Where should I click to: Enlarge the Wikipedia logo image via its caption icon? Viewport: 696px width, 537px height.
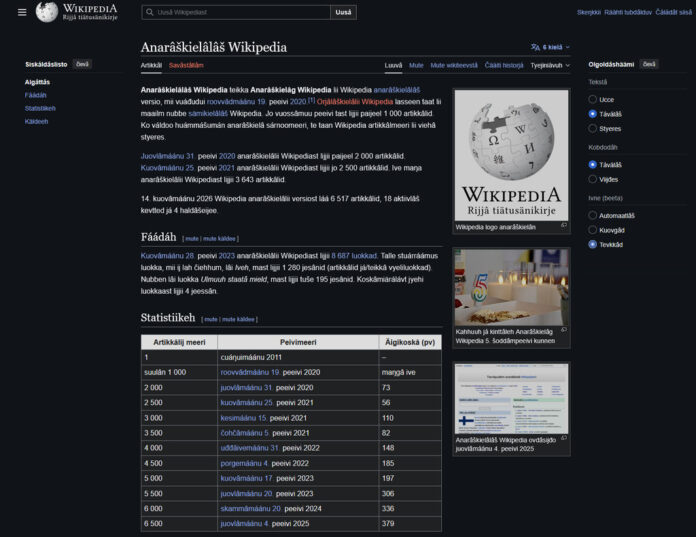pos(564,227)
